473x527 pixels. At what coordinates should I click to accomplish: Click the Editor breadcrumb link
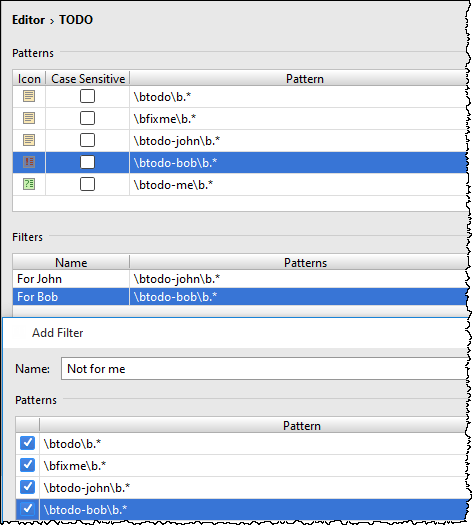[x=28, y=20]
